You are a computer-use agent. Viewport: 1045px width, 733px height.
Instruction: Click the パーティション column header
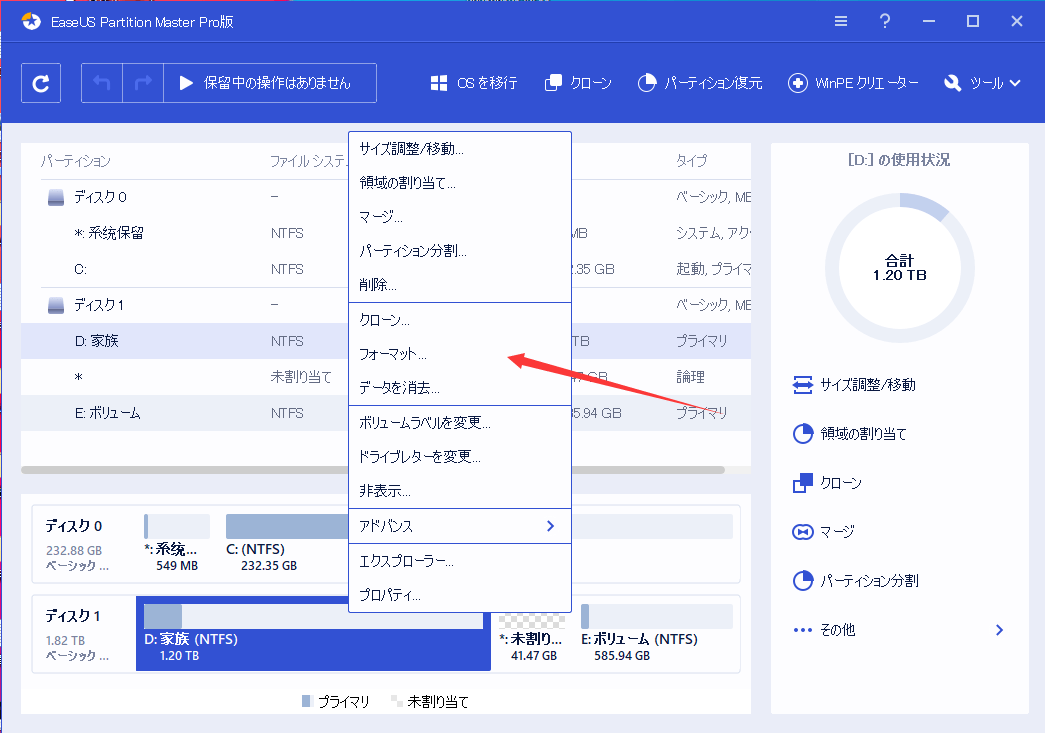click(x=76, y=161)
